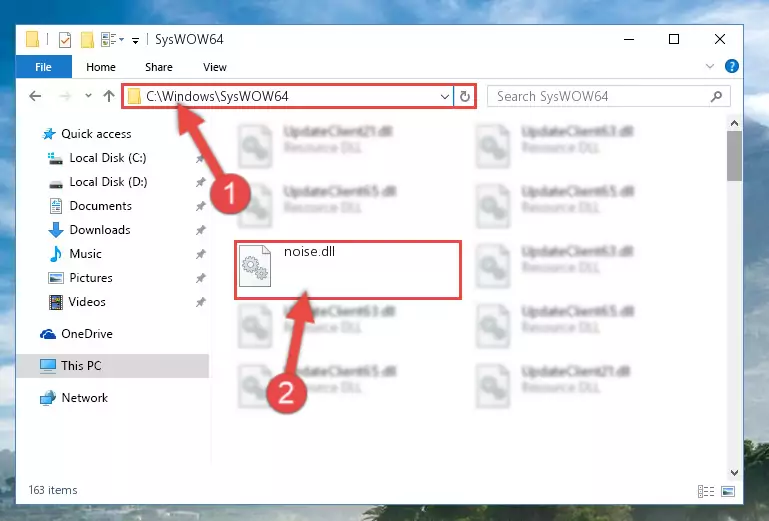The width and height of the screenshot is (769, 521).
Task: Click the magnifier search icon
Action: [x=716, y=96]
